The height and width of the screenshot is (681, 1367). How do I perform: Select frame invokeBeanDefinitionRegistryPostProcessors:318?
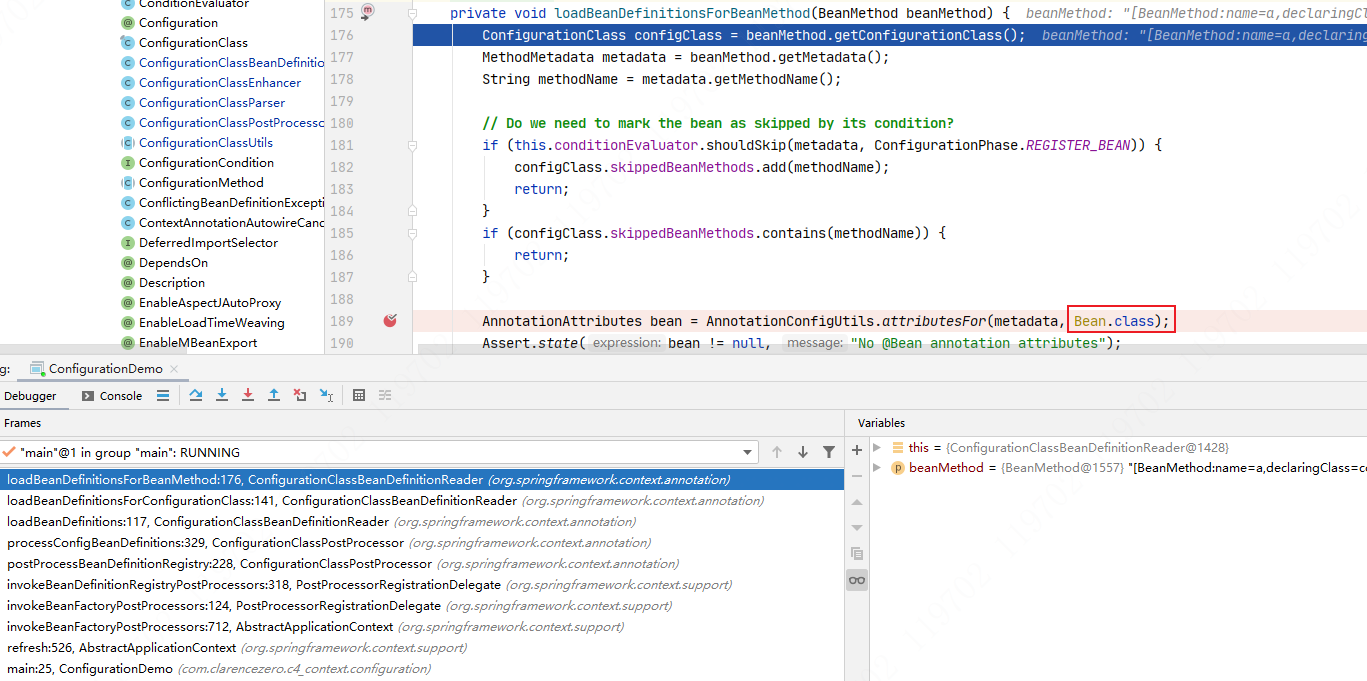click(422, 585)
